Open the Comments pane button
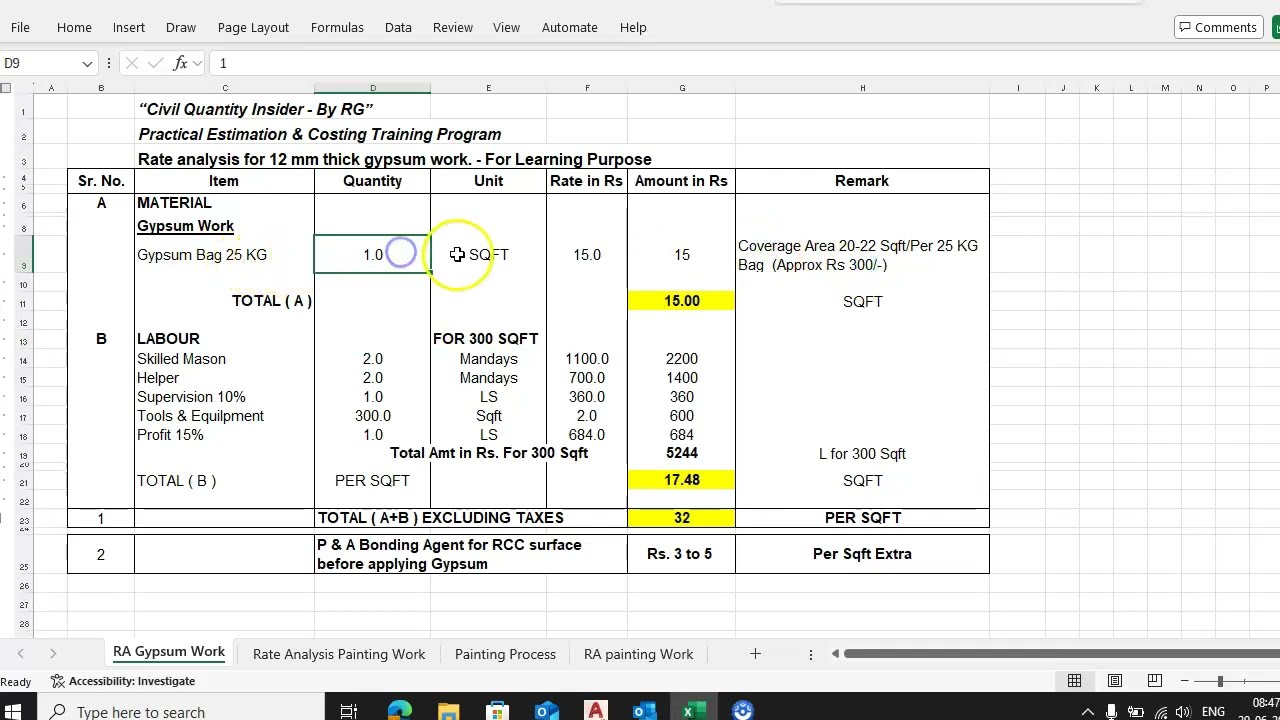Image resolution: width=1280 pixels, height=720 pixels. pyautogui.click(x=1217, y=27)
